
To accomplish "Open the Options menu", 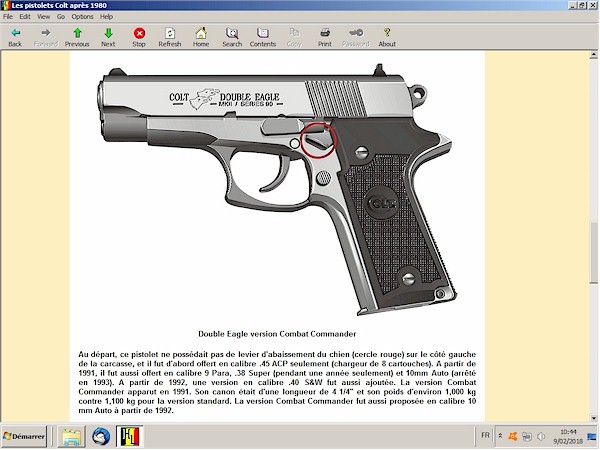I will pos(82,17).
